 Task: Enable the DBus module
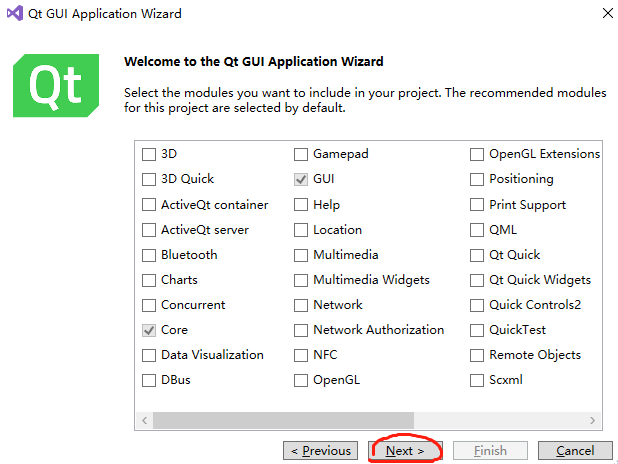[x=149, y=380]
